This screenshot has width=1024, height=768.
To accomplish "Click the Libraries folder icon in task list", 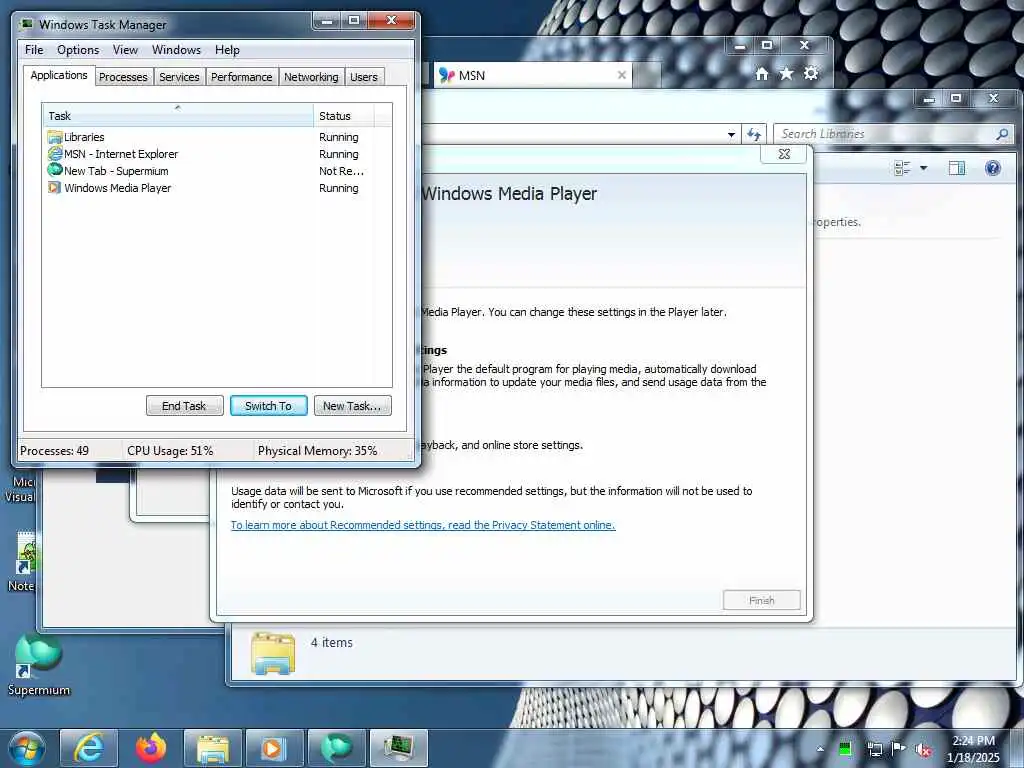I will (55, 137).
